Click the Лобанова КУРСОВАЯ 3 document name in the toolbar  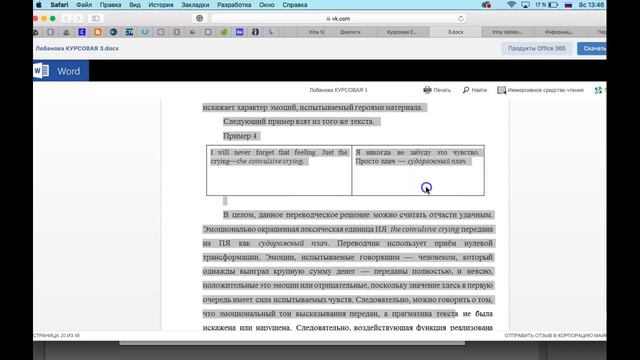338,90
